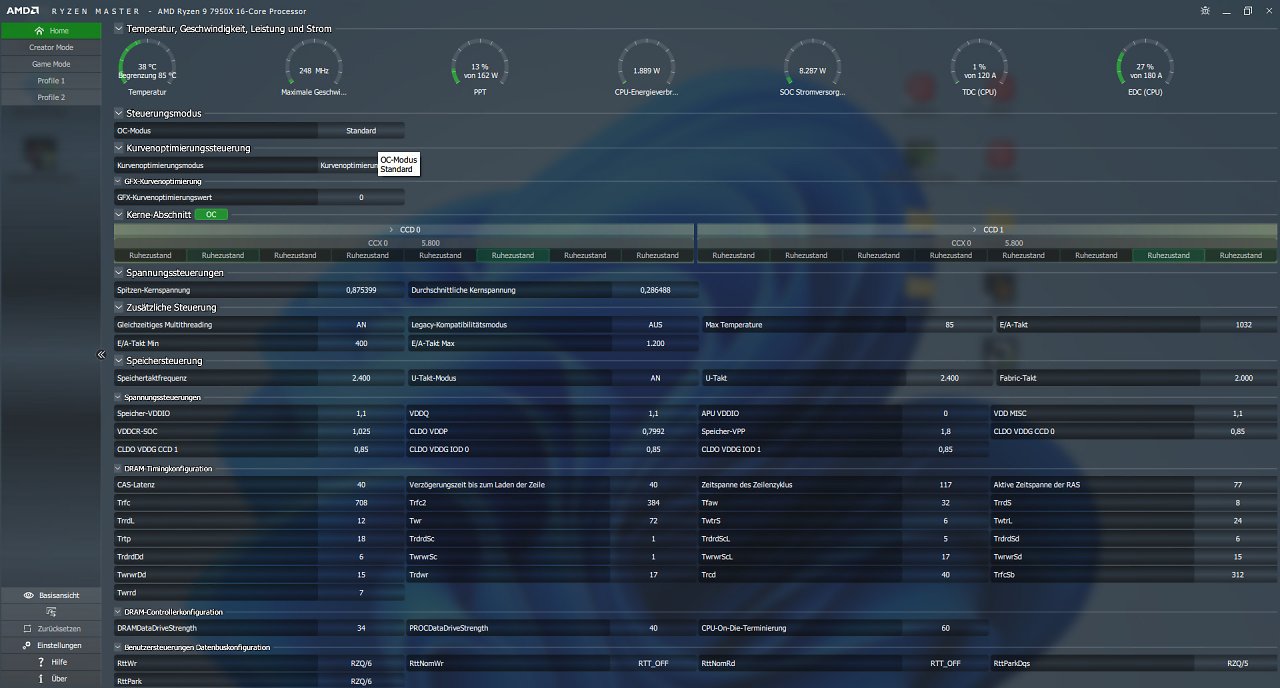Viewport: 1280px width, 688px height.
Task: Click the RttParkDqs value RZQ/5
Action: click(x=1237, y=663)
